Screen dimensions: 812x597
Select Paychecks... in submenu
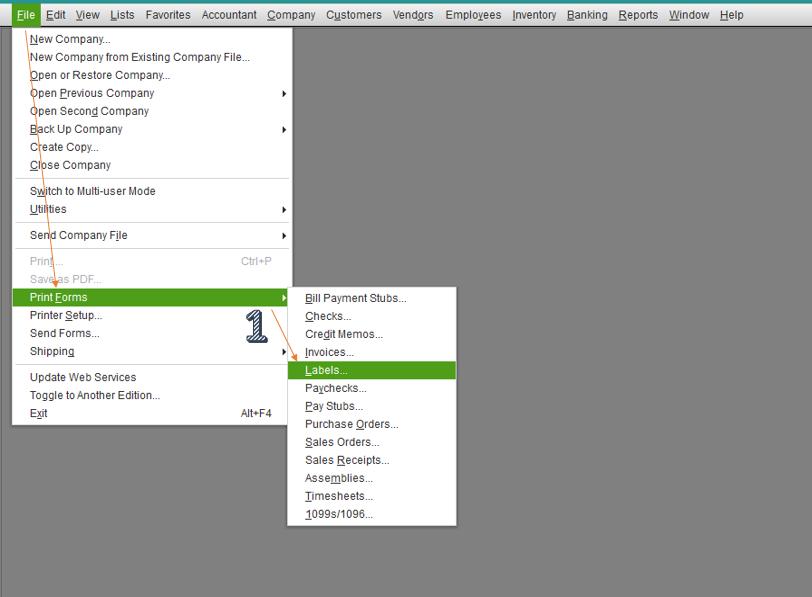point(372,388)
